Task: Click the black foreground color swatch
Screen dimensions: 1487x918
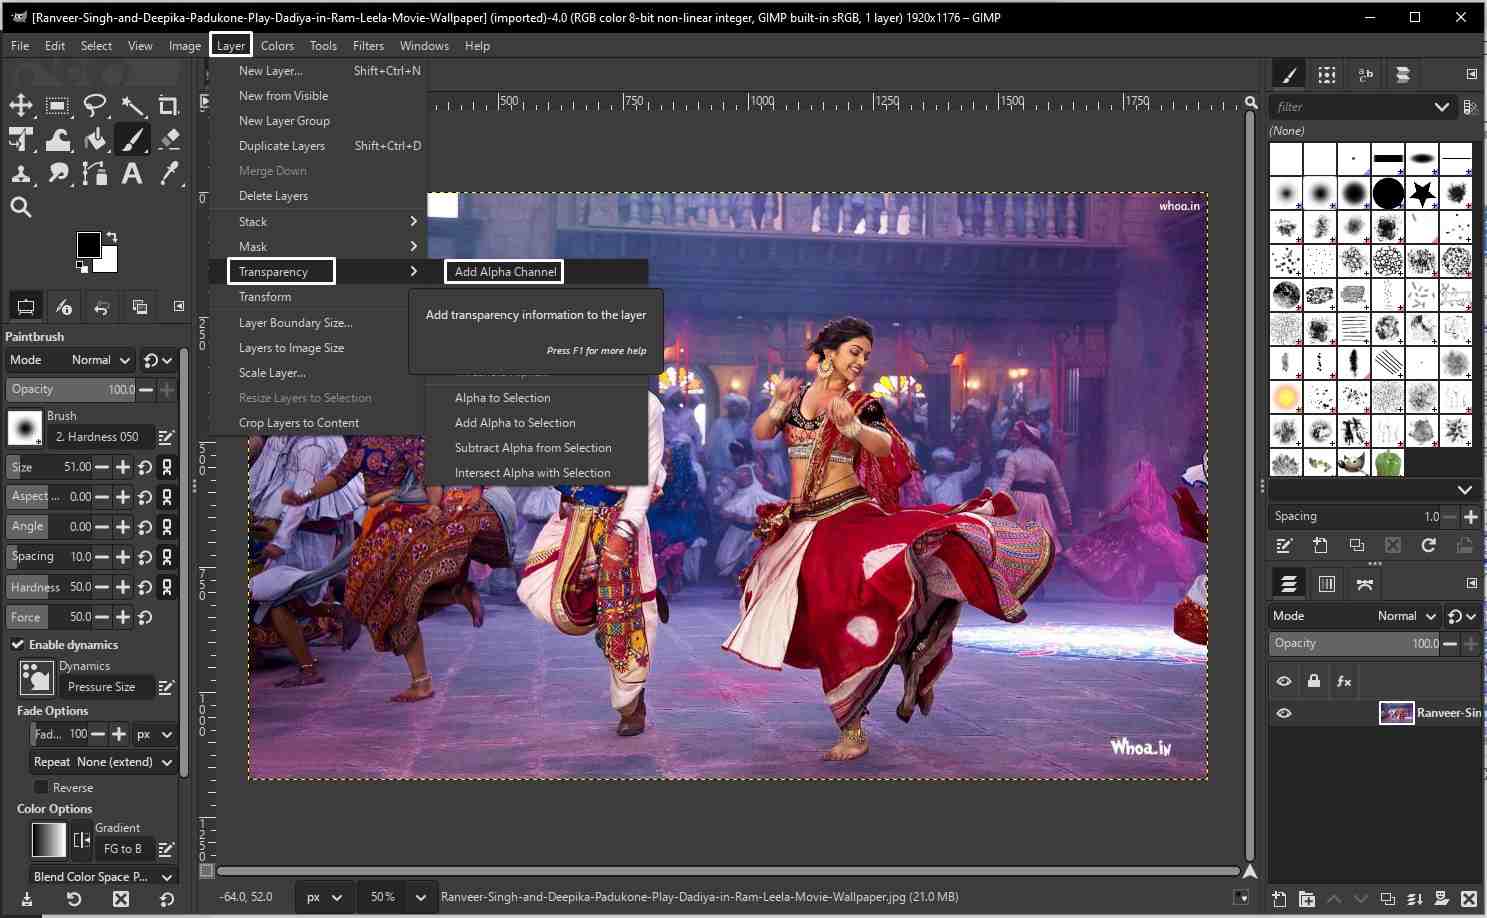Action: point(88,244)
